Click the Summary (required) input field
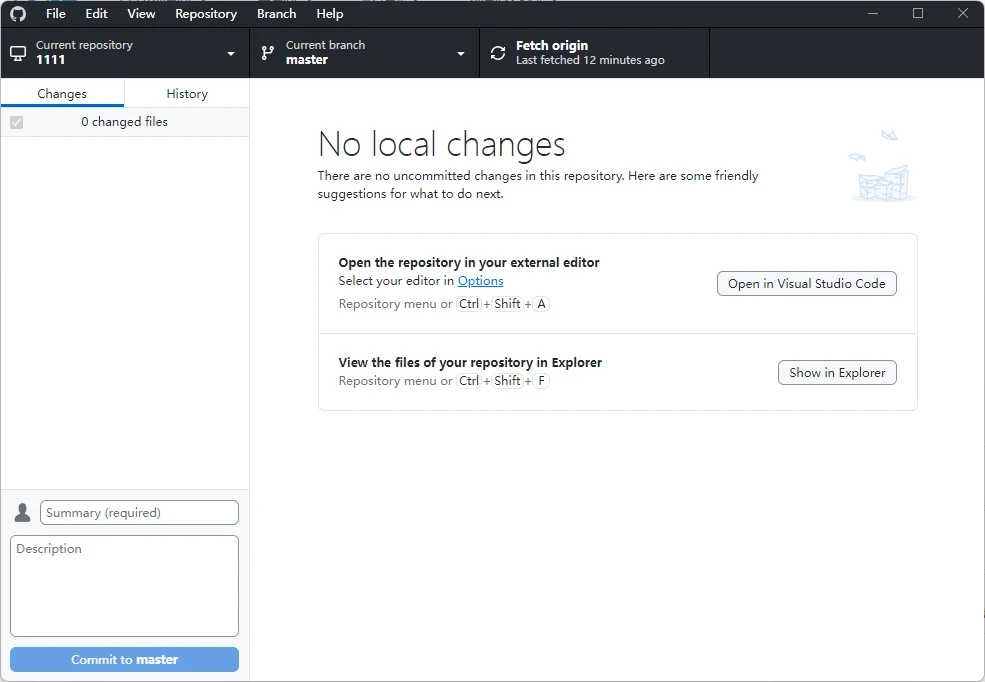The height and width of the screenshot is (682, 985). [139, 513]
